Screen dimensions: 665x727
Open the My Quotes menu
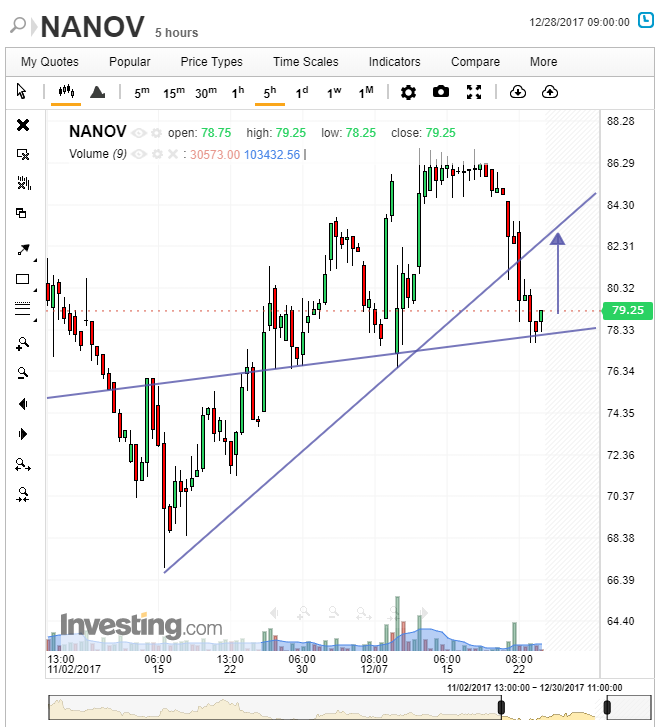coord(50,62)
